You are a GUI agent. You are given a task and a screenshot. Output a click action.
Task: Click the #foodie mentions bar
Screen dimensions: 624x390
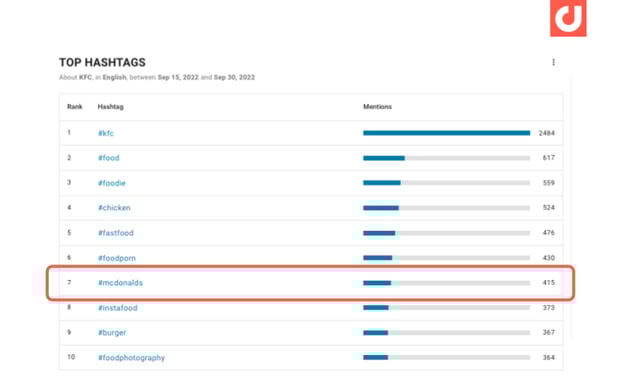(x=447, y=183)
